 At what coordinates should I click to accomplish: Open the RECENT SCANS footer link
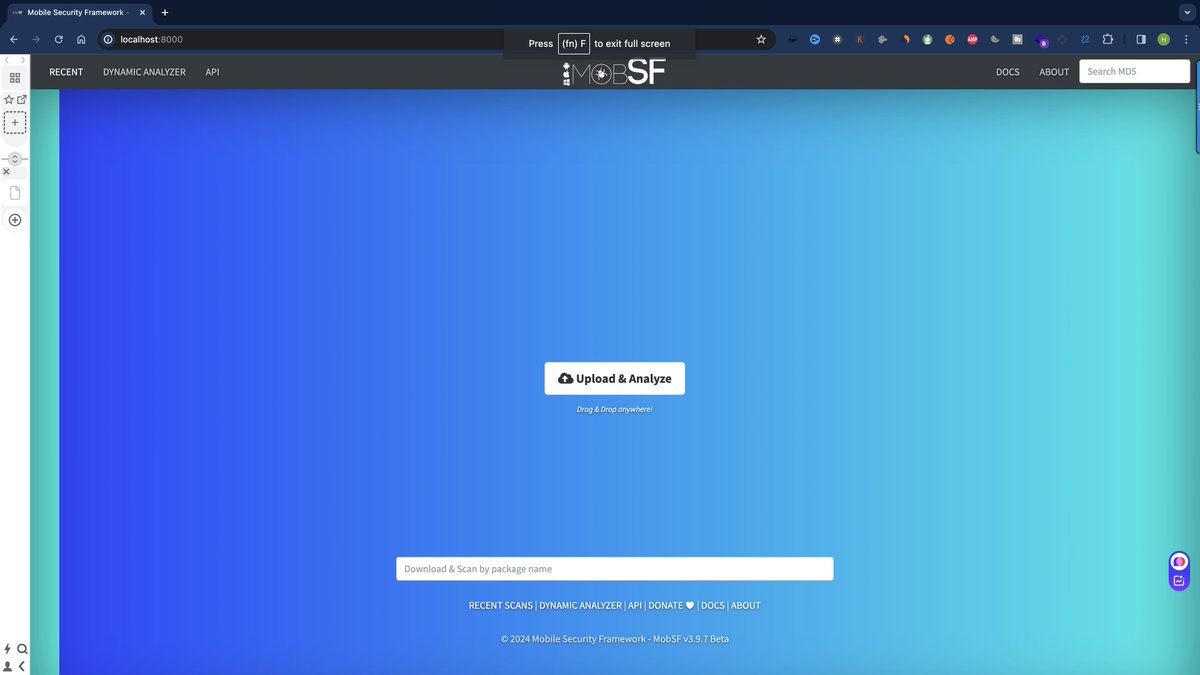tap(500, 605)
